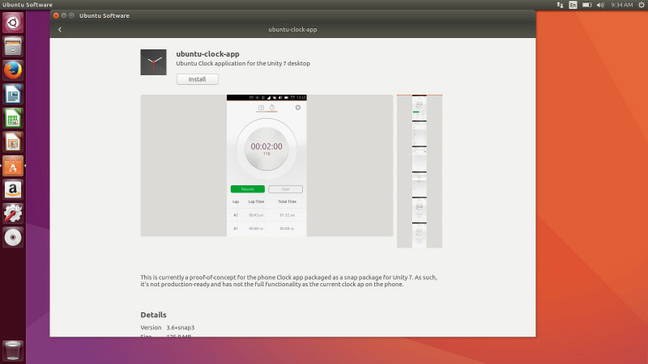Install the ubuntu-clock-app

click(197, 79)
